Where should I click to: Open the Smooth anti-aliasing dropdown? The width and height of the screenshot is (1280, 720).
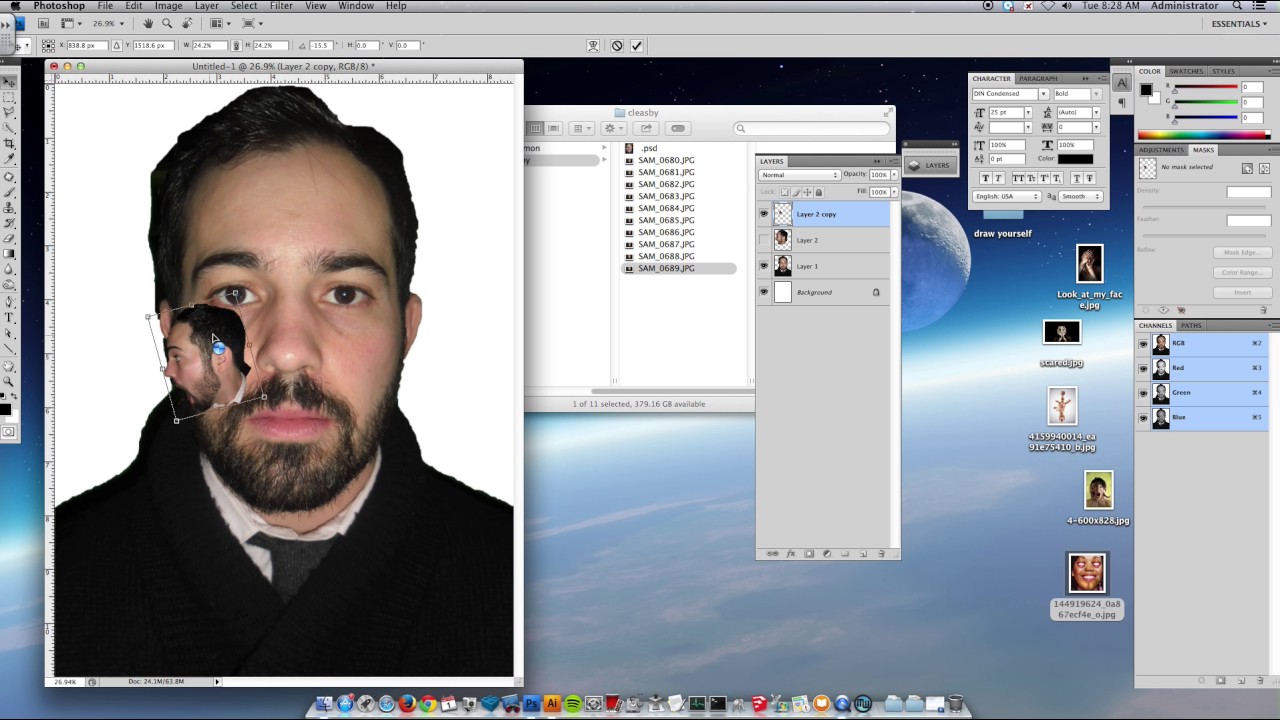pos(1081,196)
